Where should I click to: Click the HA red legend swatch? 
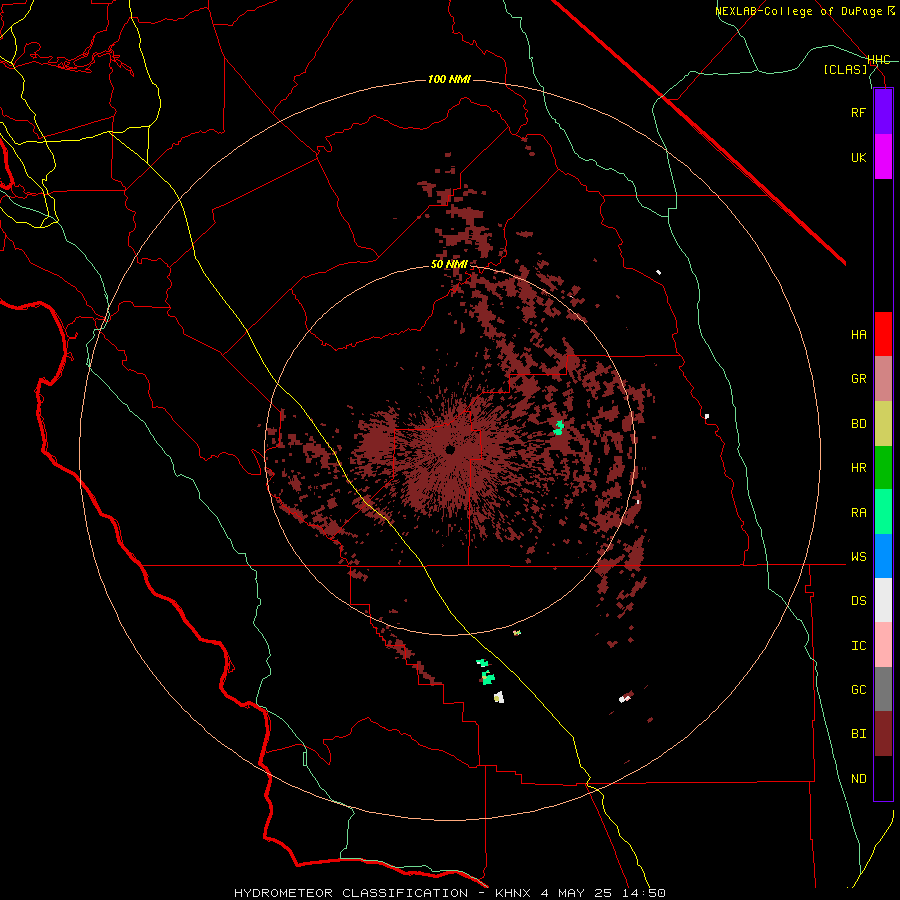(x=883, y=334)
